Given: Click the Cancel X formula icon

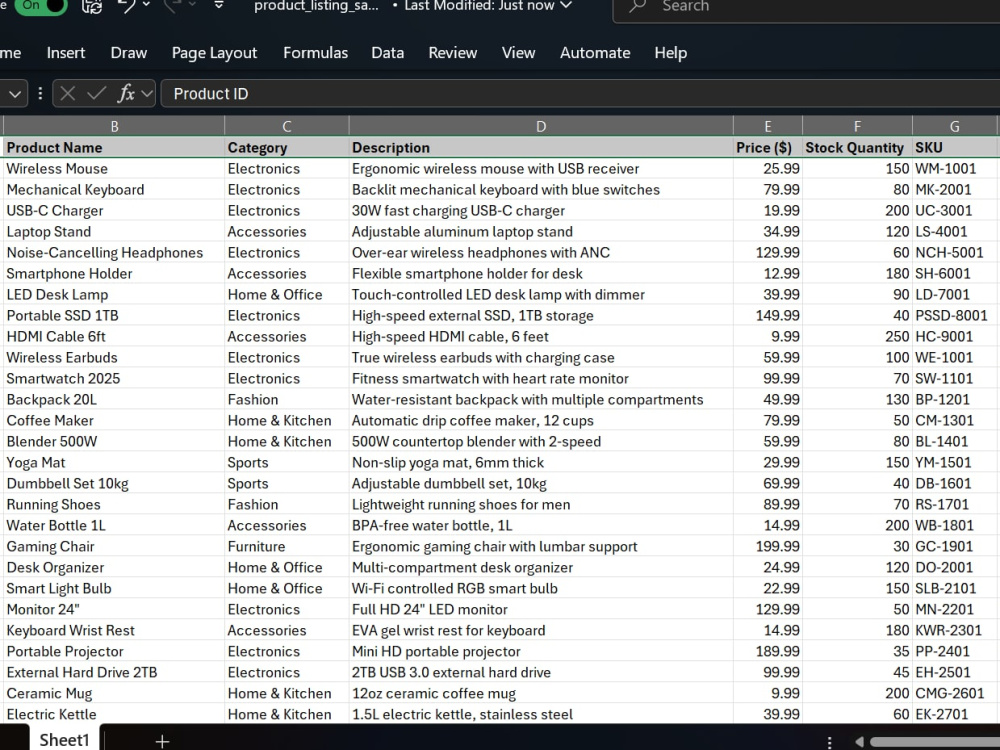Looking at the screenshot, I should [68, 94].
